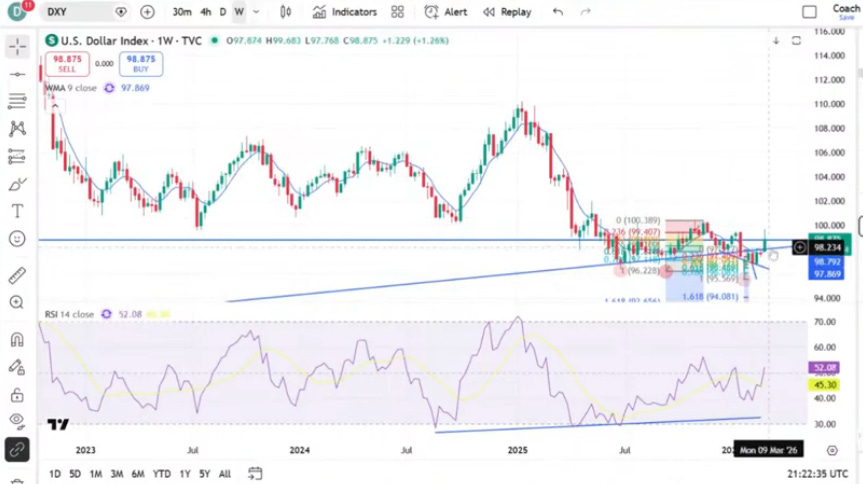Show All available chart data
Screen dimensions: 863x484
225,474
